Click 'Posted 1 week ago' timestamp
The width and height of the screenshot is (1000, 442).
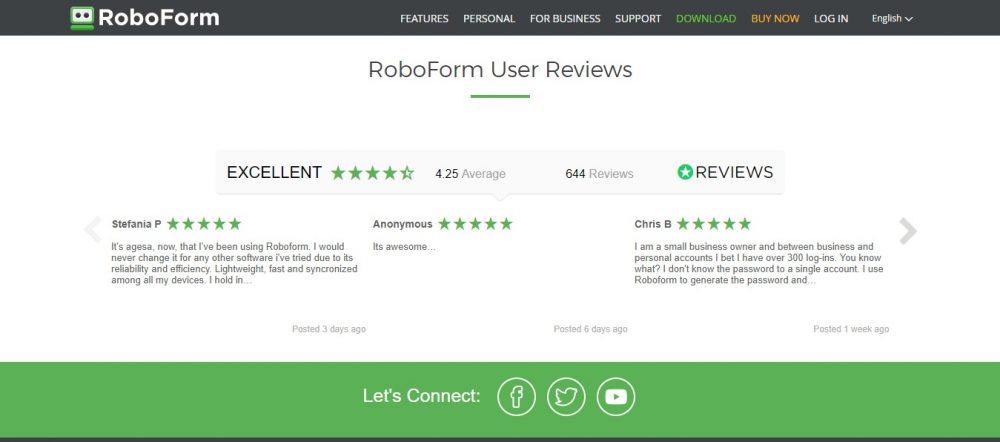click(851, 329)
